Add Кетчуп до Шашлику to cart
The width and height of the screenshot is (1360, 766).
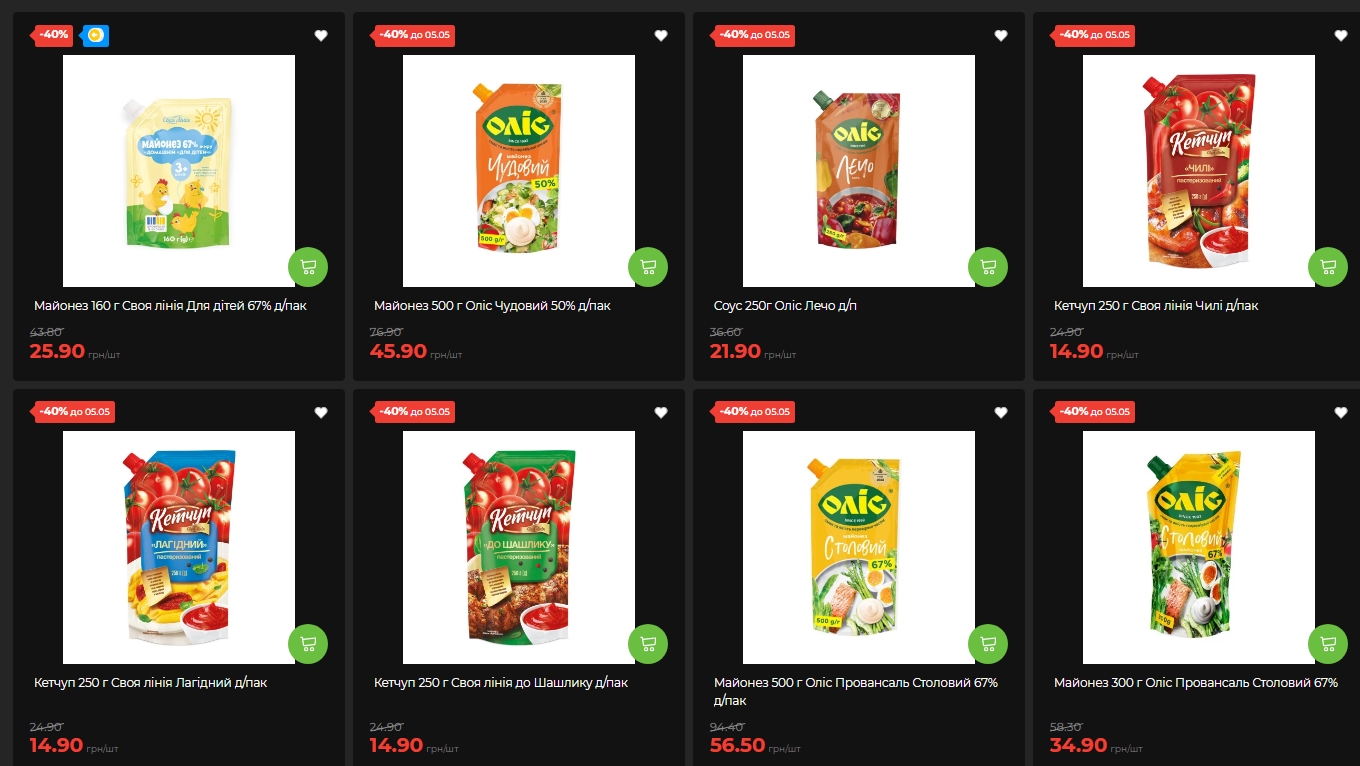[648, 644]
